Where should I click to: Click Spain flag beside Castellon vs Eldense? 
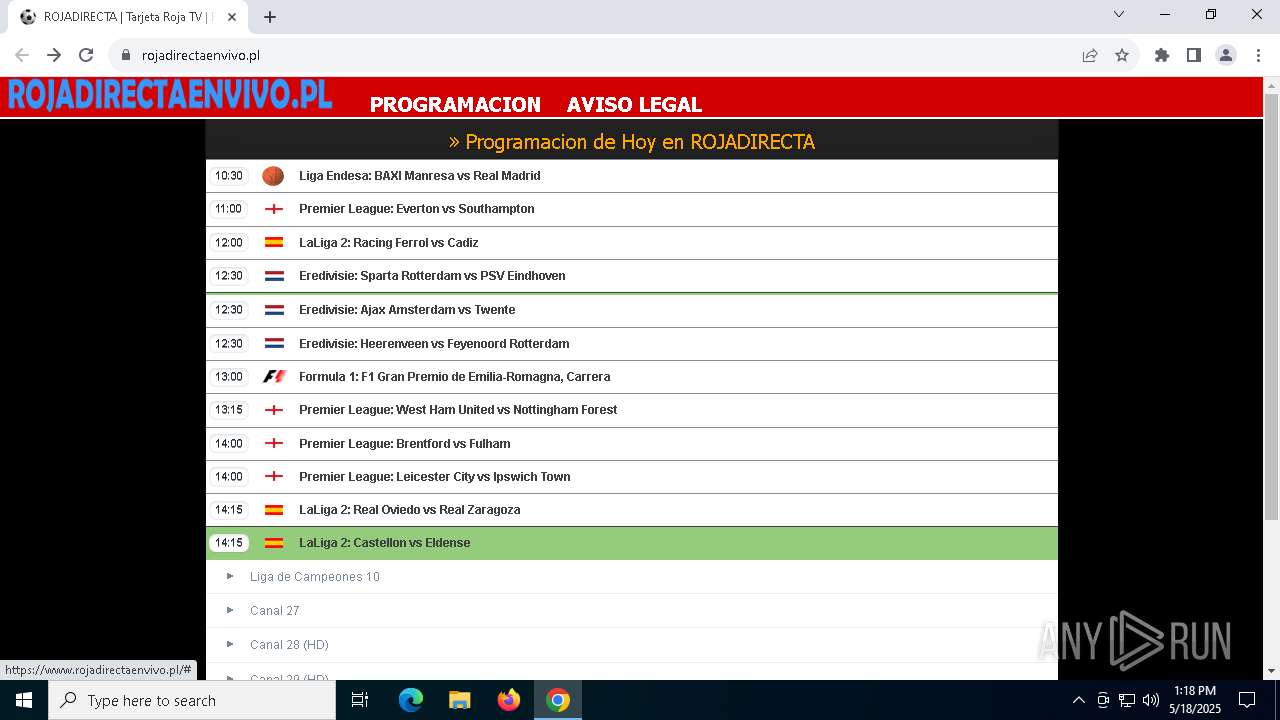[x=274, y=543]
